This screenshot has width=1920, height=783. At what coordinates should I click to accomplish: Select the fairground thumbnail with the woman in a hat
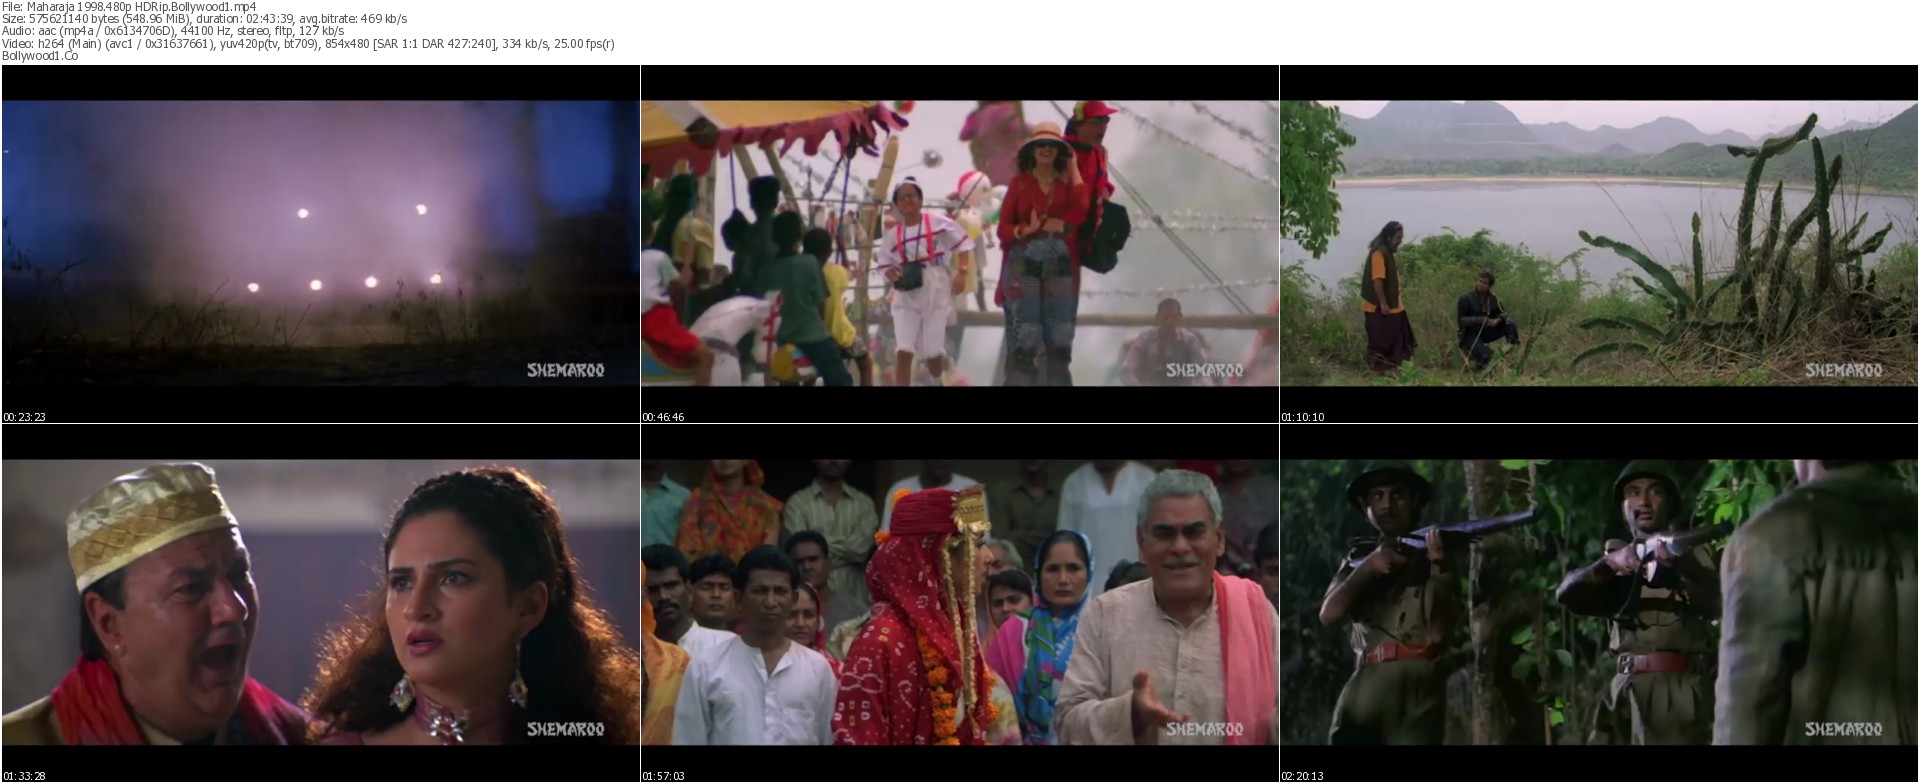(959, 244)
